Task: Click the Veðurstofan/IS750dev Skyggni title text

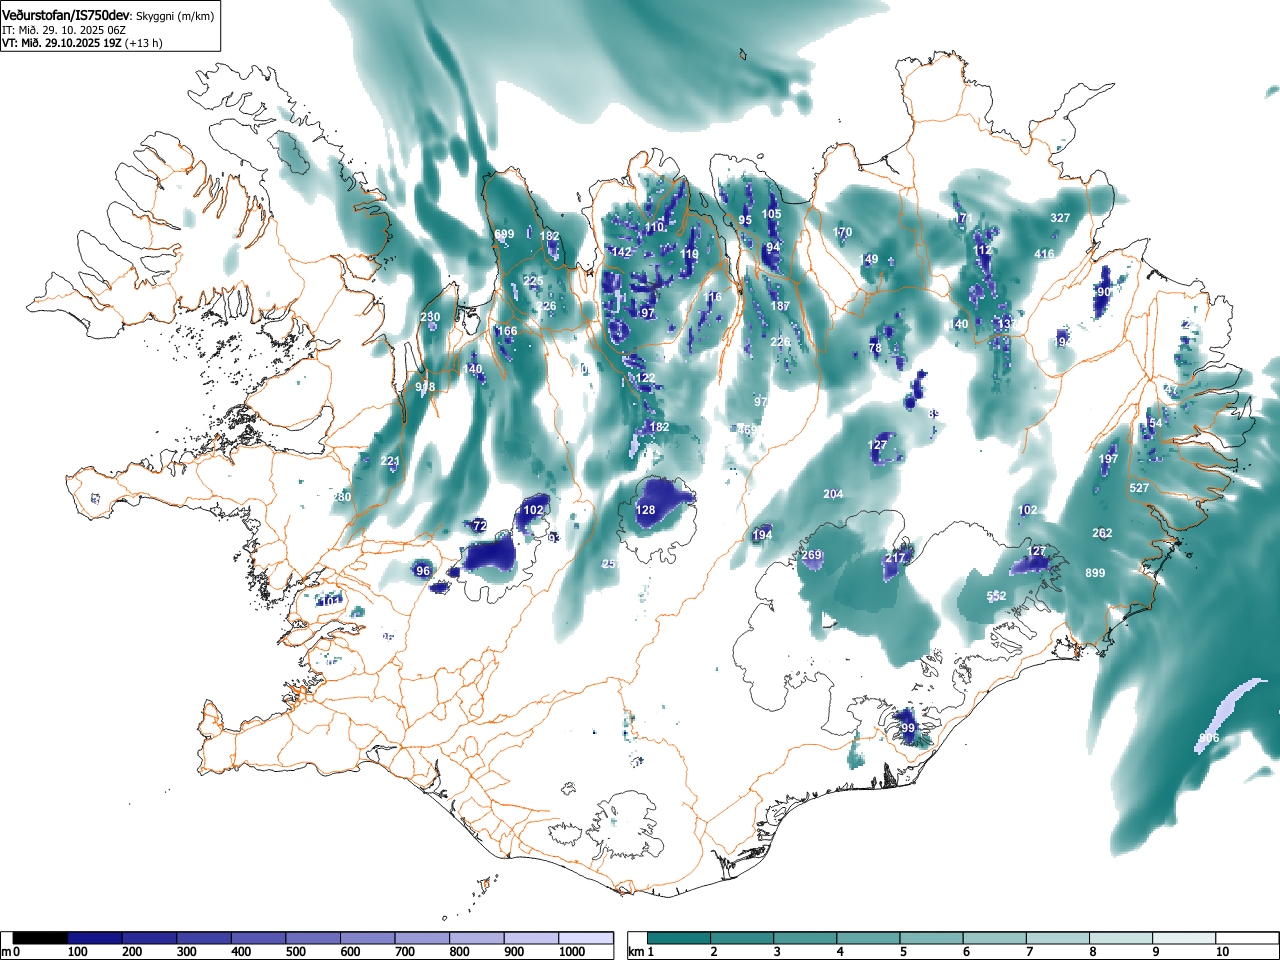Action: pos(108,16)
